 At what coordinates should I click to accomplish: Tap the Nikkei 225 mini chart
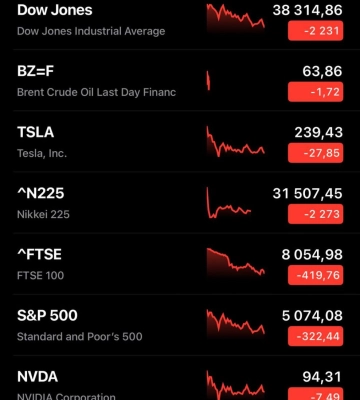point(229,203)
